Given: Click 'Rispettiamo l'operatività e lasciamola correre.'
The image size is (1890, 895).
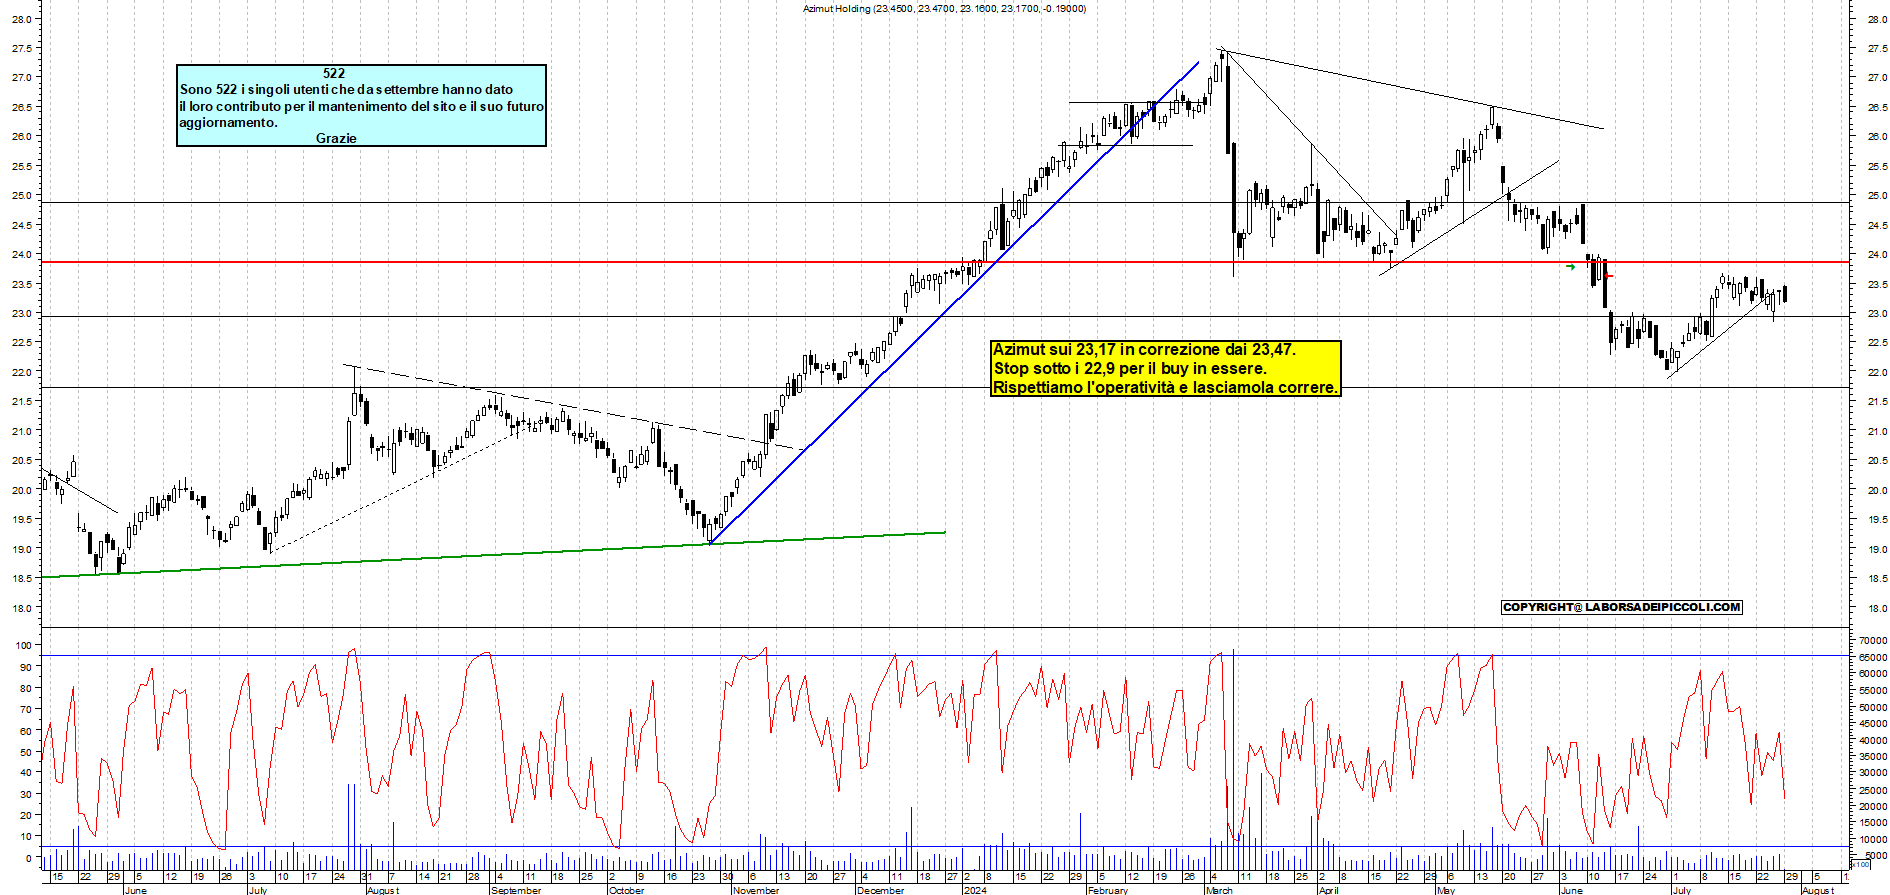Looking at the screenshot, I should point(1165,387).
